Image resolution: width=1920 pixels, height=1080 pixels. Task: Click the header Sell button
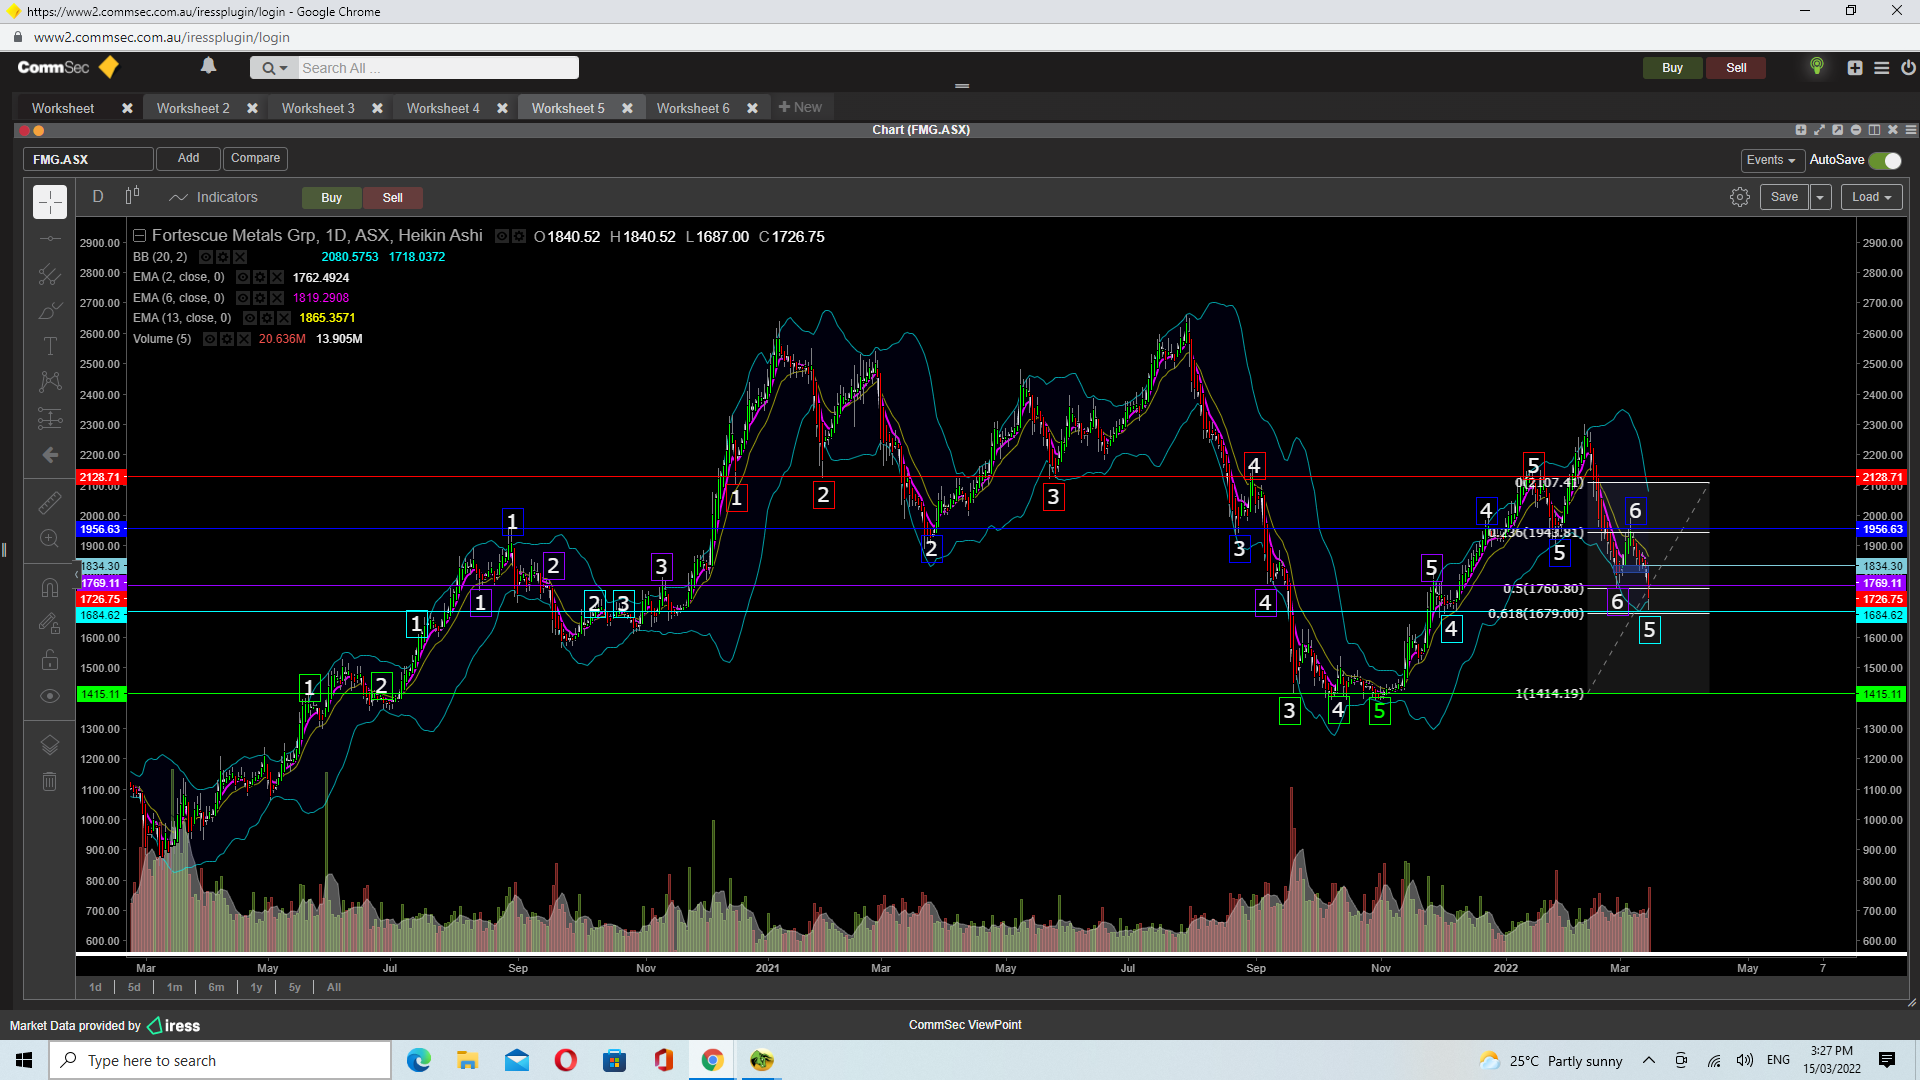pyautogui.click(x=1736, y=68)
